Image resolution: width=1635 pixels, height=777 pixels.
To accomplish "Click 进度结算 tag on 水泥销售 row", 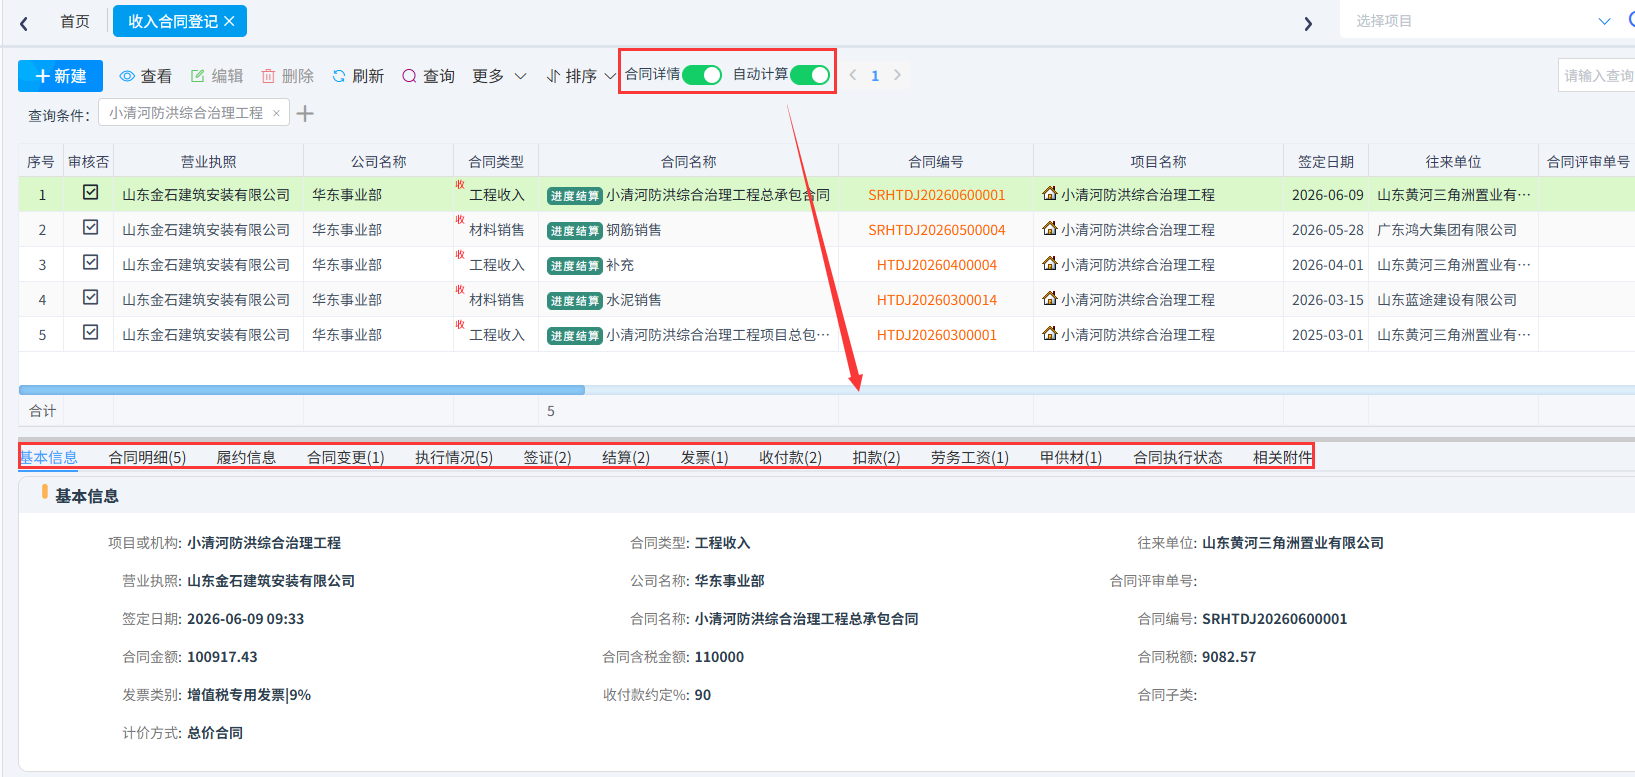I will [575, 301].
